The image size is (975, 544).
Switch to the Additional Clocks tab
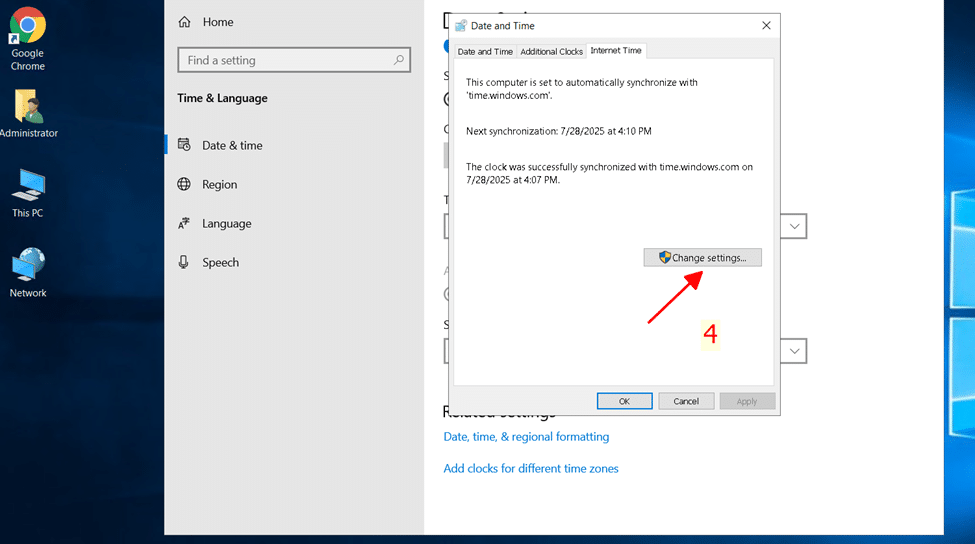pyautogui.click(x=551, y=51)
